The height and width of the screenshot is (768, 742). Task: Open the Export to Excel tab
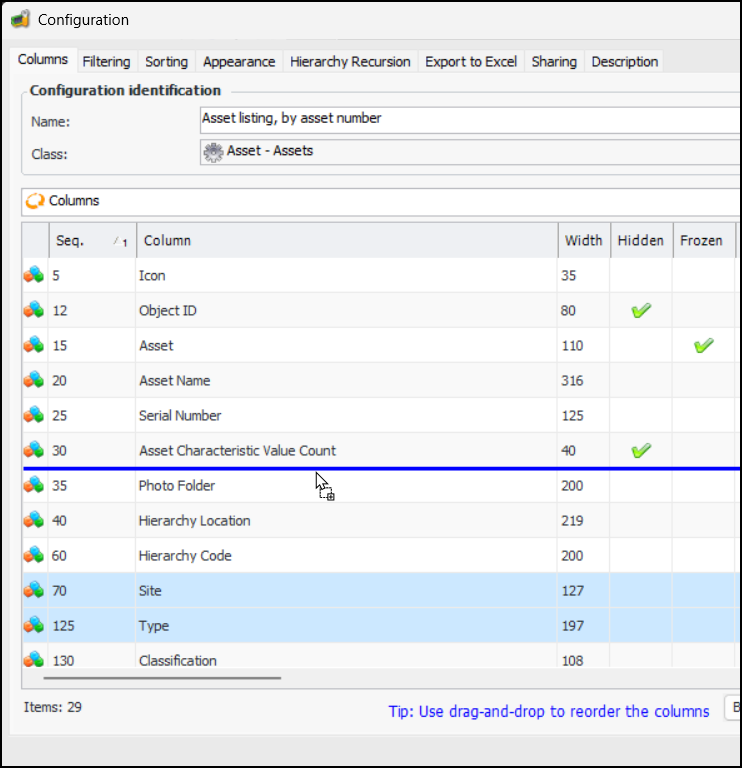pos(471,62)
